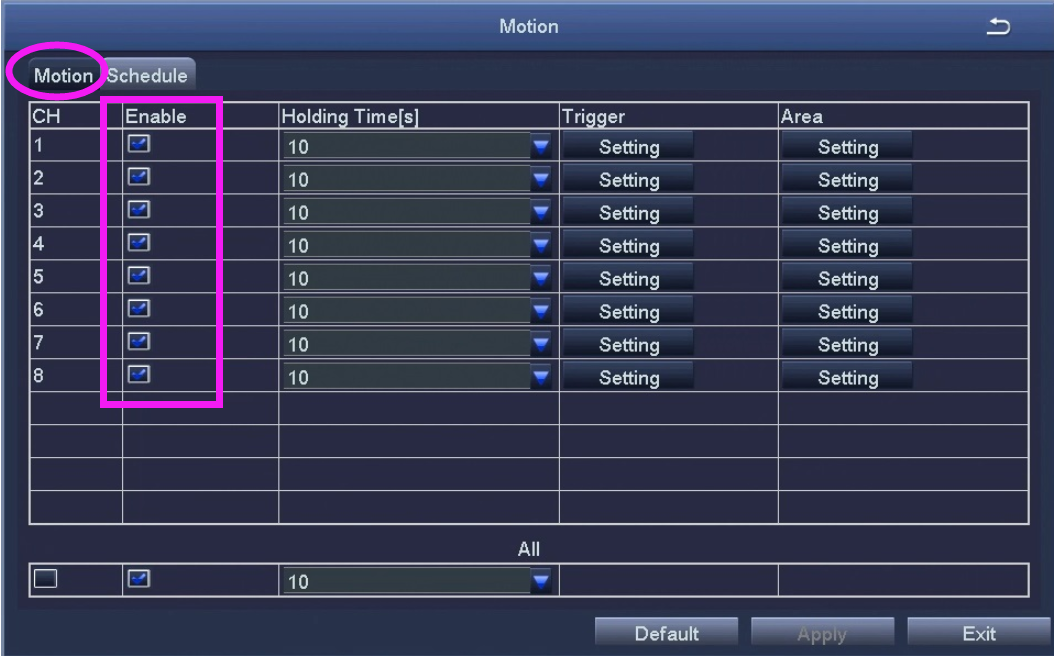The image size is (1056, 656).
Task: Click channel number 5 cell
Action: click(76, 277)
